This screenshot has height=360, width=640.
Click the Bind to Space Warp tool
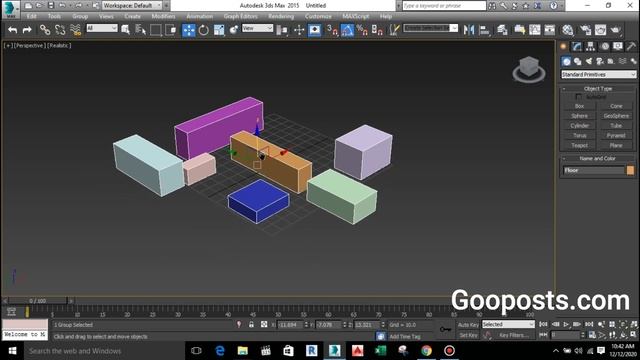click(x=76, y=30)
